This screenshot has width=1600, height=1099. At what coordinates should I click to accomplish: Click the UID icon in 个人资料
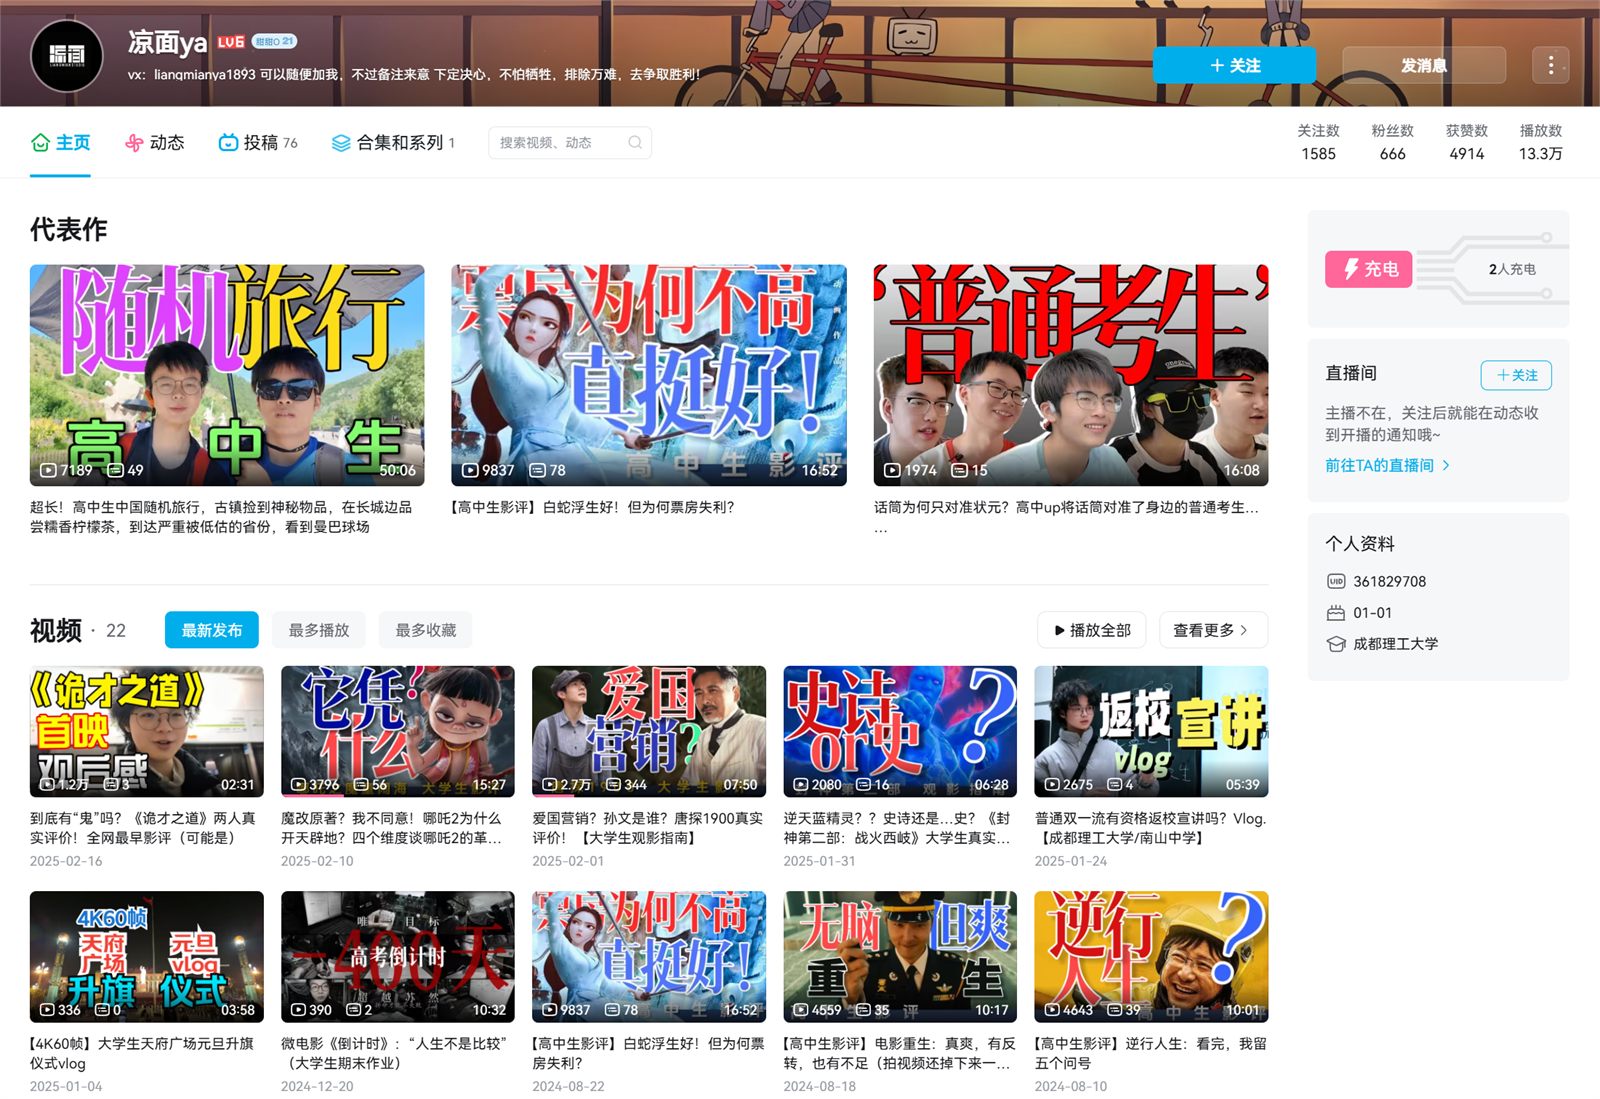(1336, 581)
